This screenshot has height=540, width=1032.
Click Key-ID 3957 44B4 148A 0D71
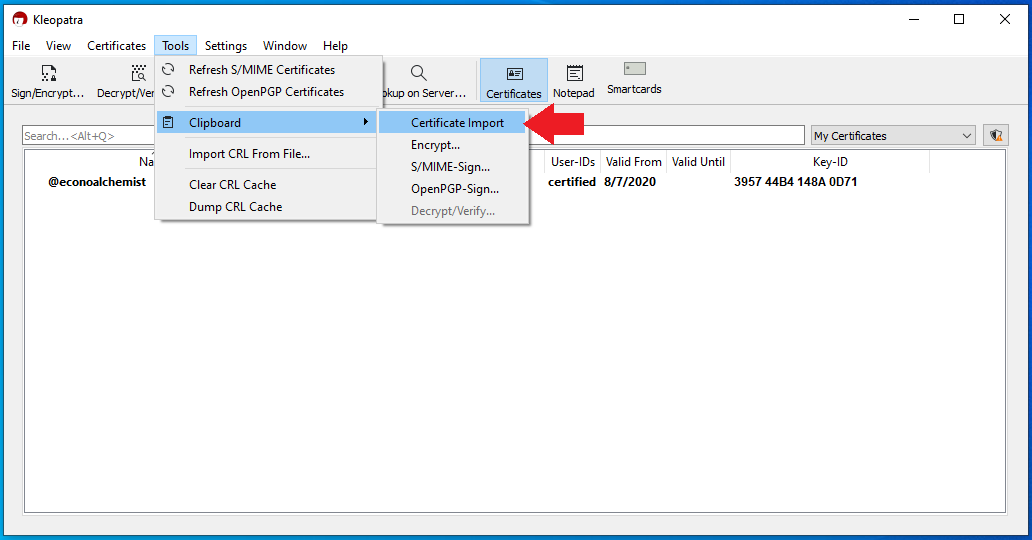[796, 182]
